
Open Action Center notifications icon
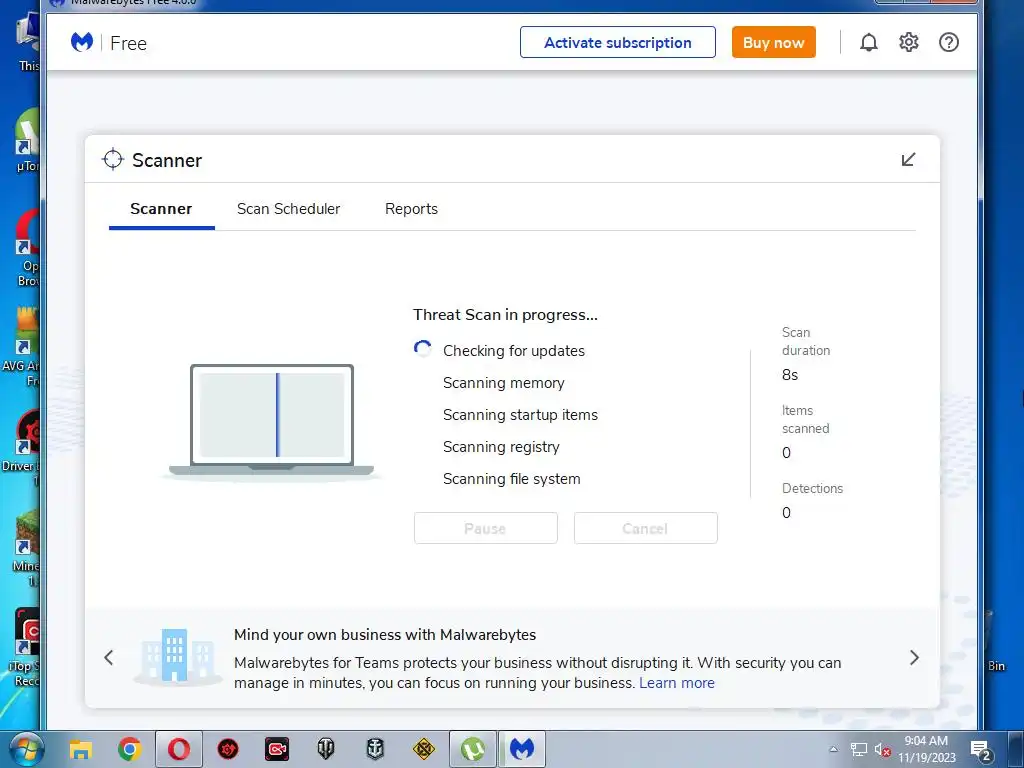[x=980, y=750]
